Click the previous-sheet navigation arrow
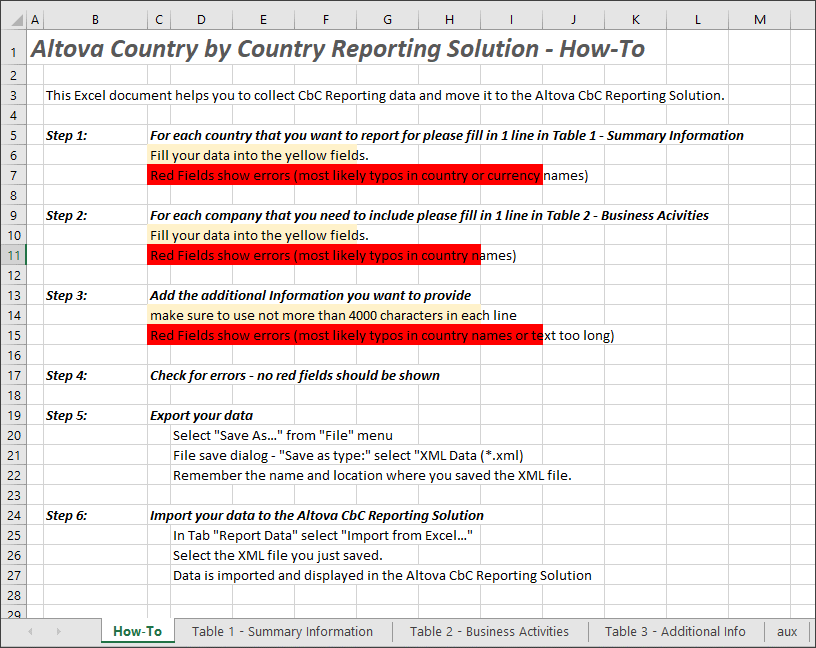Screen dimensions: 816x648 [30, 631]
